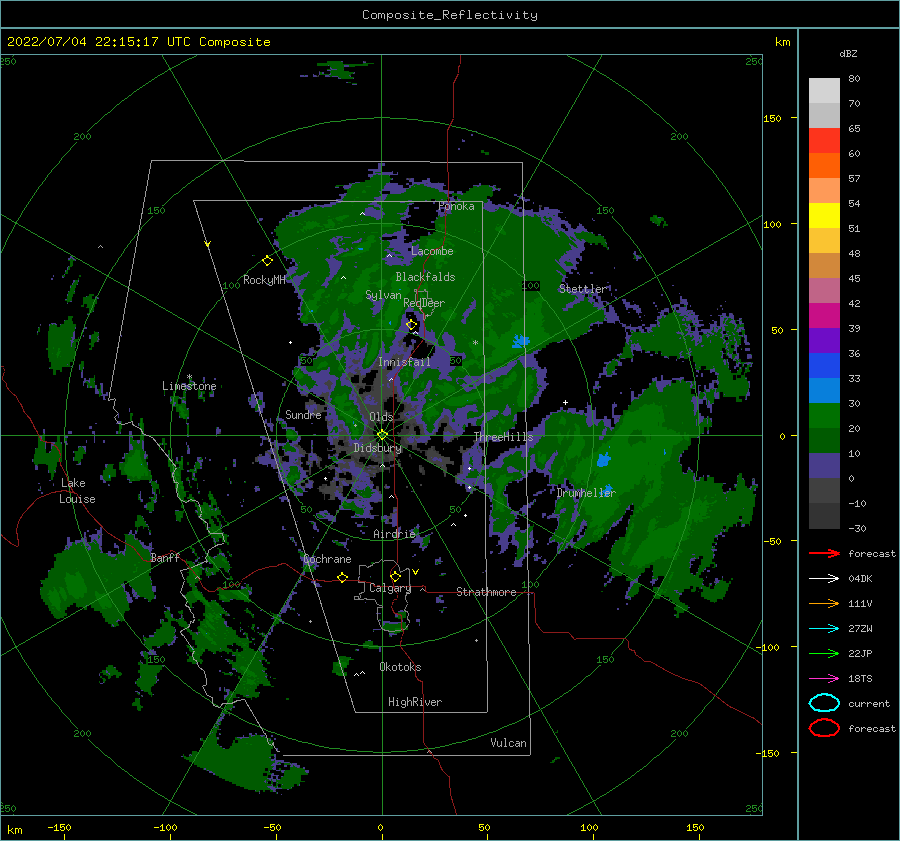Click the yellow 51 dBZ color swatch
Image resolution: width=900 pixels, height=841 pixels.
824,215
